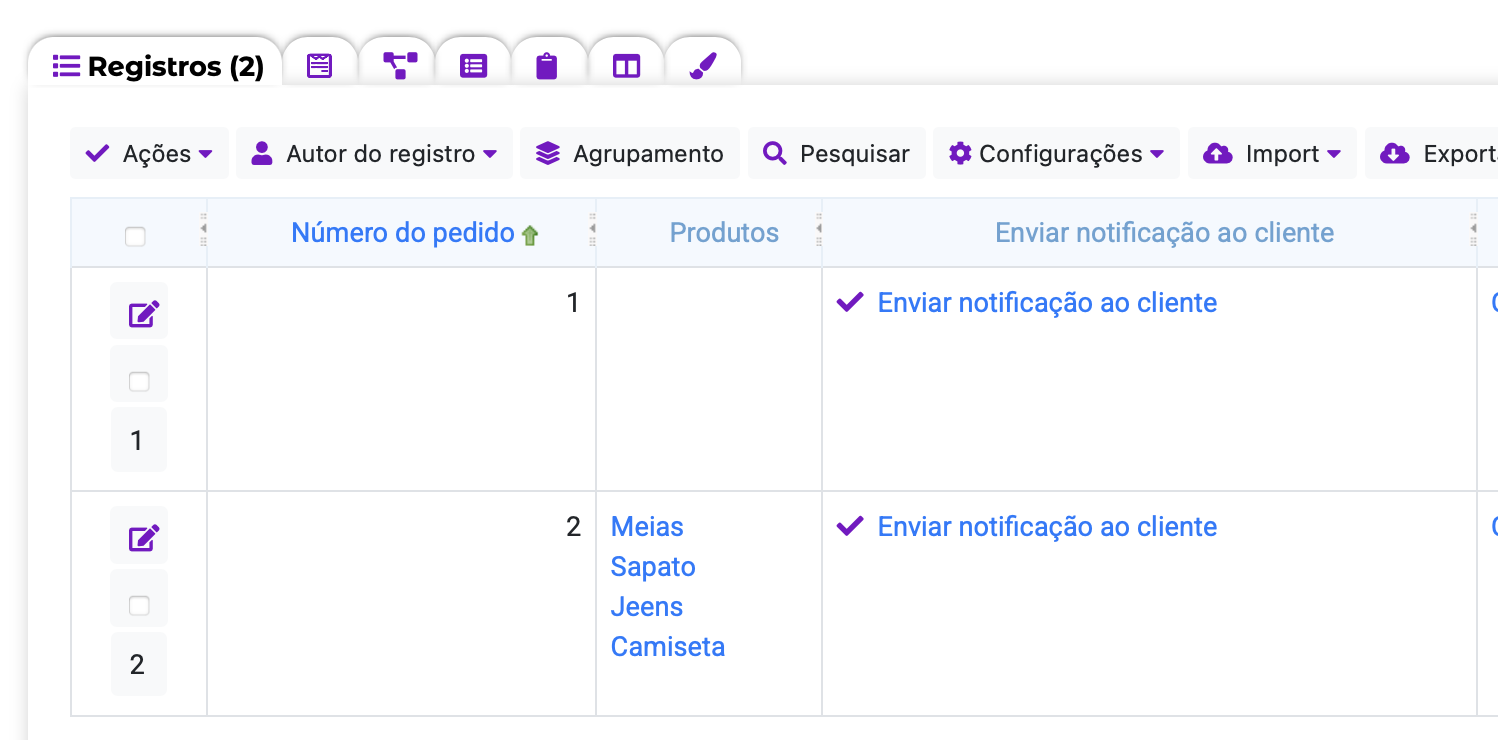The width and height of the screenshot is (1498, 740).
Task: Click the row number 1 label
Action: 138,440
